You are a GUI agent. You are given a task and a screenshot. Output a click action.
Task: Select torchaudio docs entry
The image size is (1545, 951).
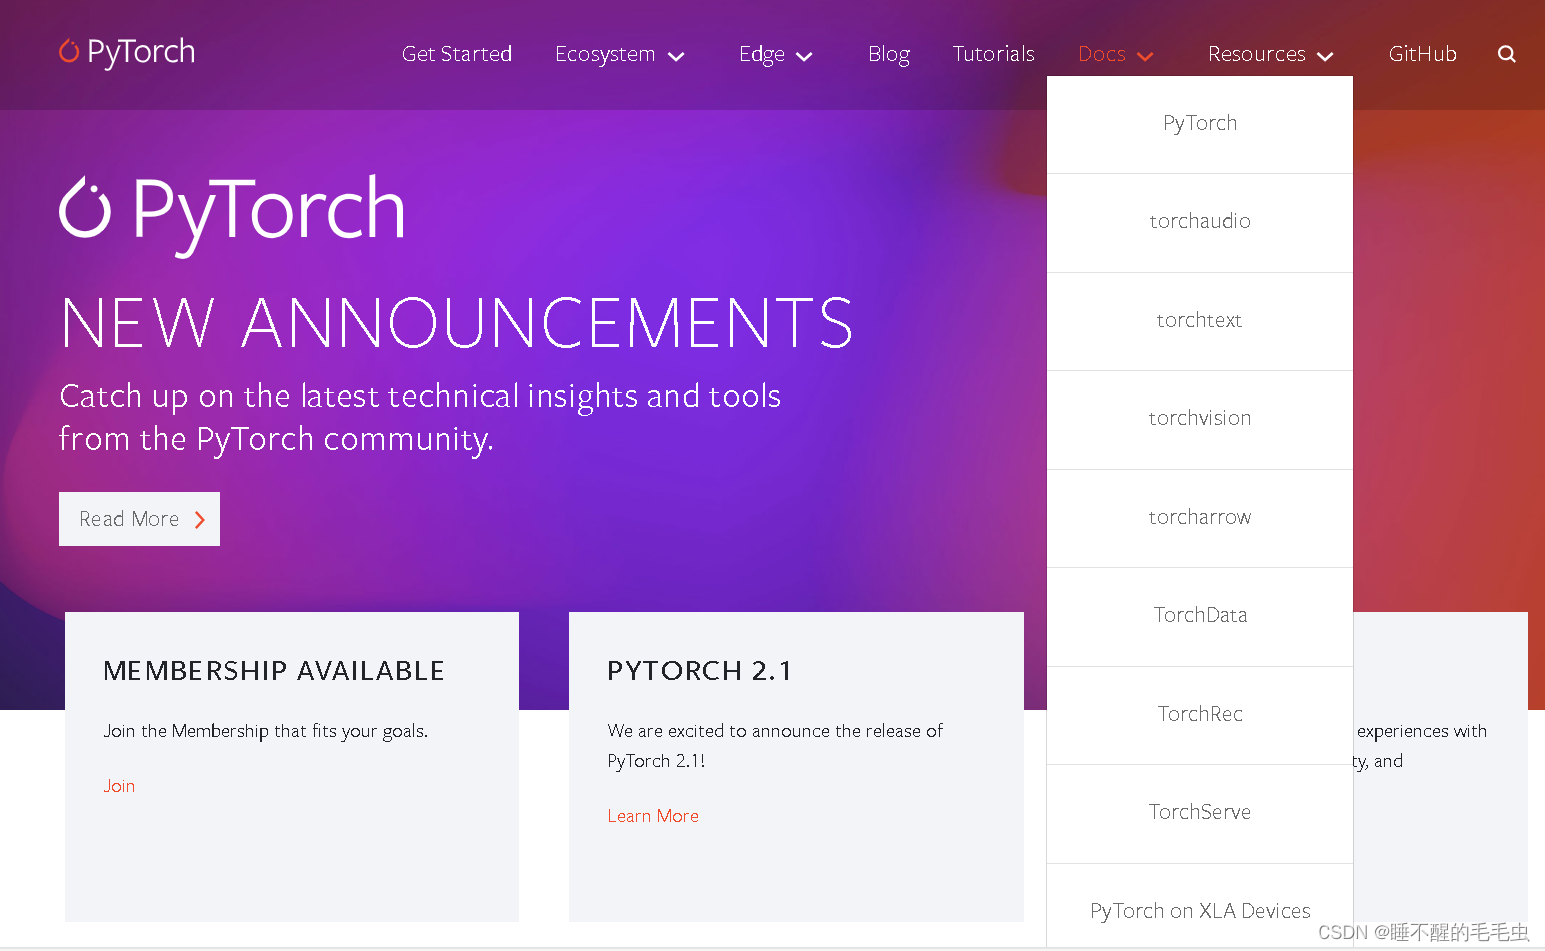[x=1200, y=222]
